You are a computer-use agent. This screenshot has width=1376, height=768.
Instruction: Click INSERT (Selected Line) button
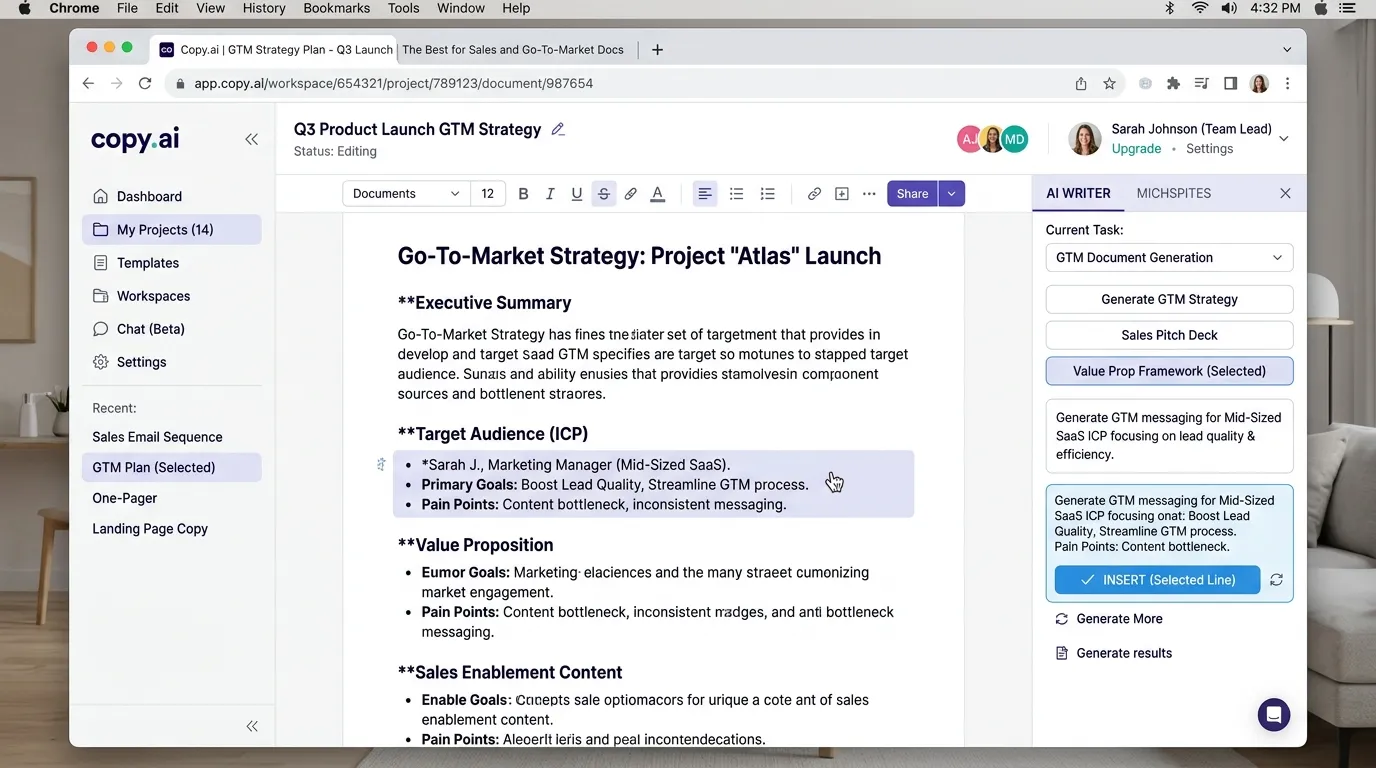(1157, 580)
